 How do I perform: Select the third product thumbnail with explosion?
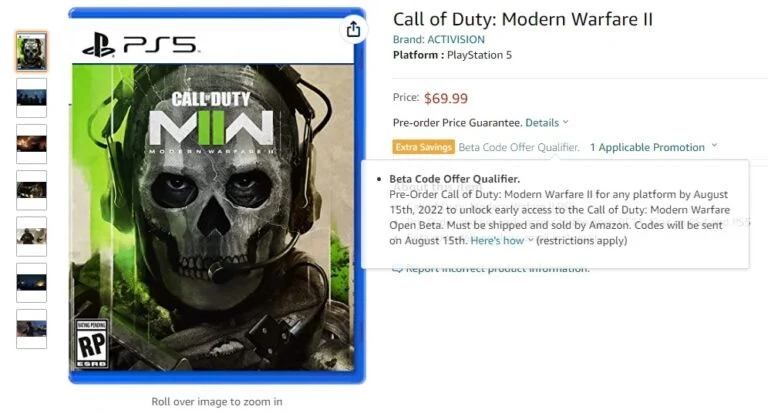[31, 144]
